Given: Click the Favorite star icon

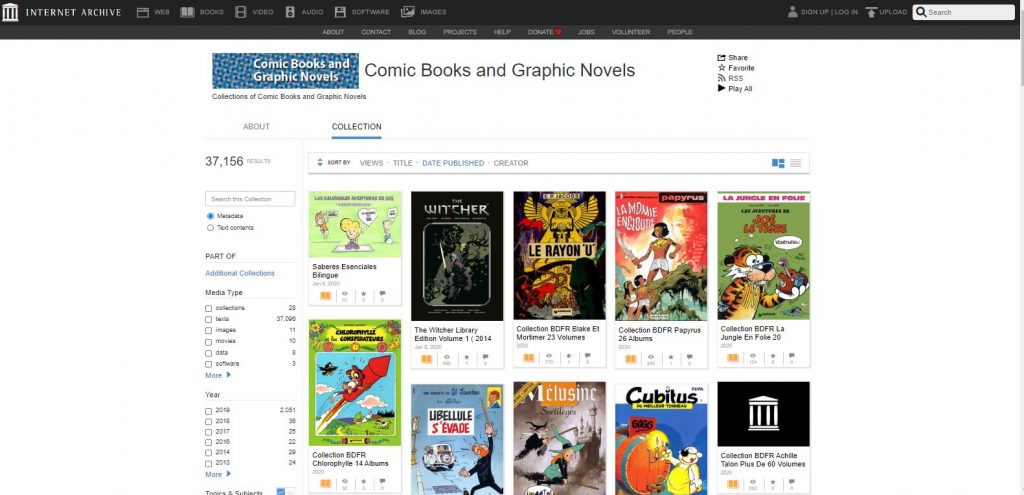Looking at the screenshot, I should coord(722,68).
